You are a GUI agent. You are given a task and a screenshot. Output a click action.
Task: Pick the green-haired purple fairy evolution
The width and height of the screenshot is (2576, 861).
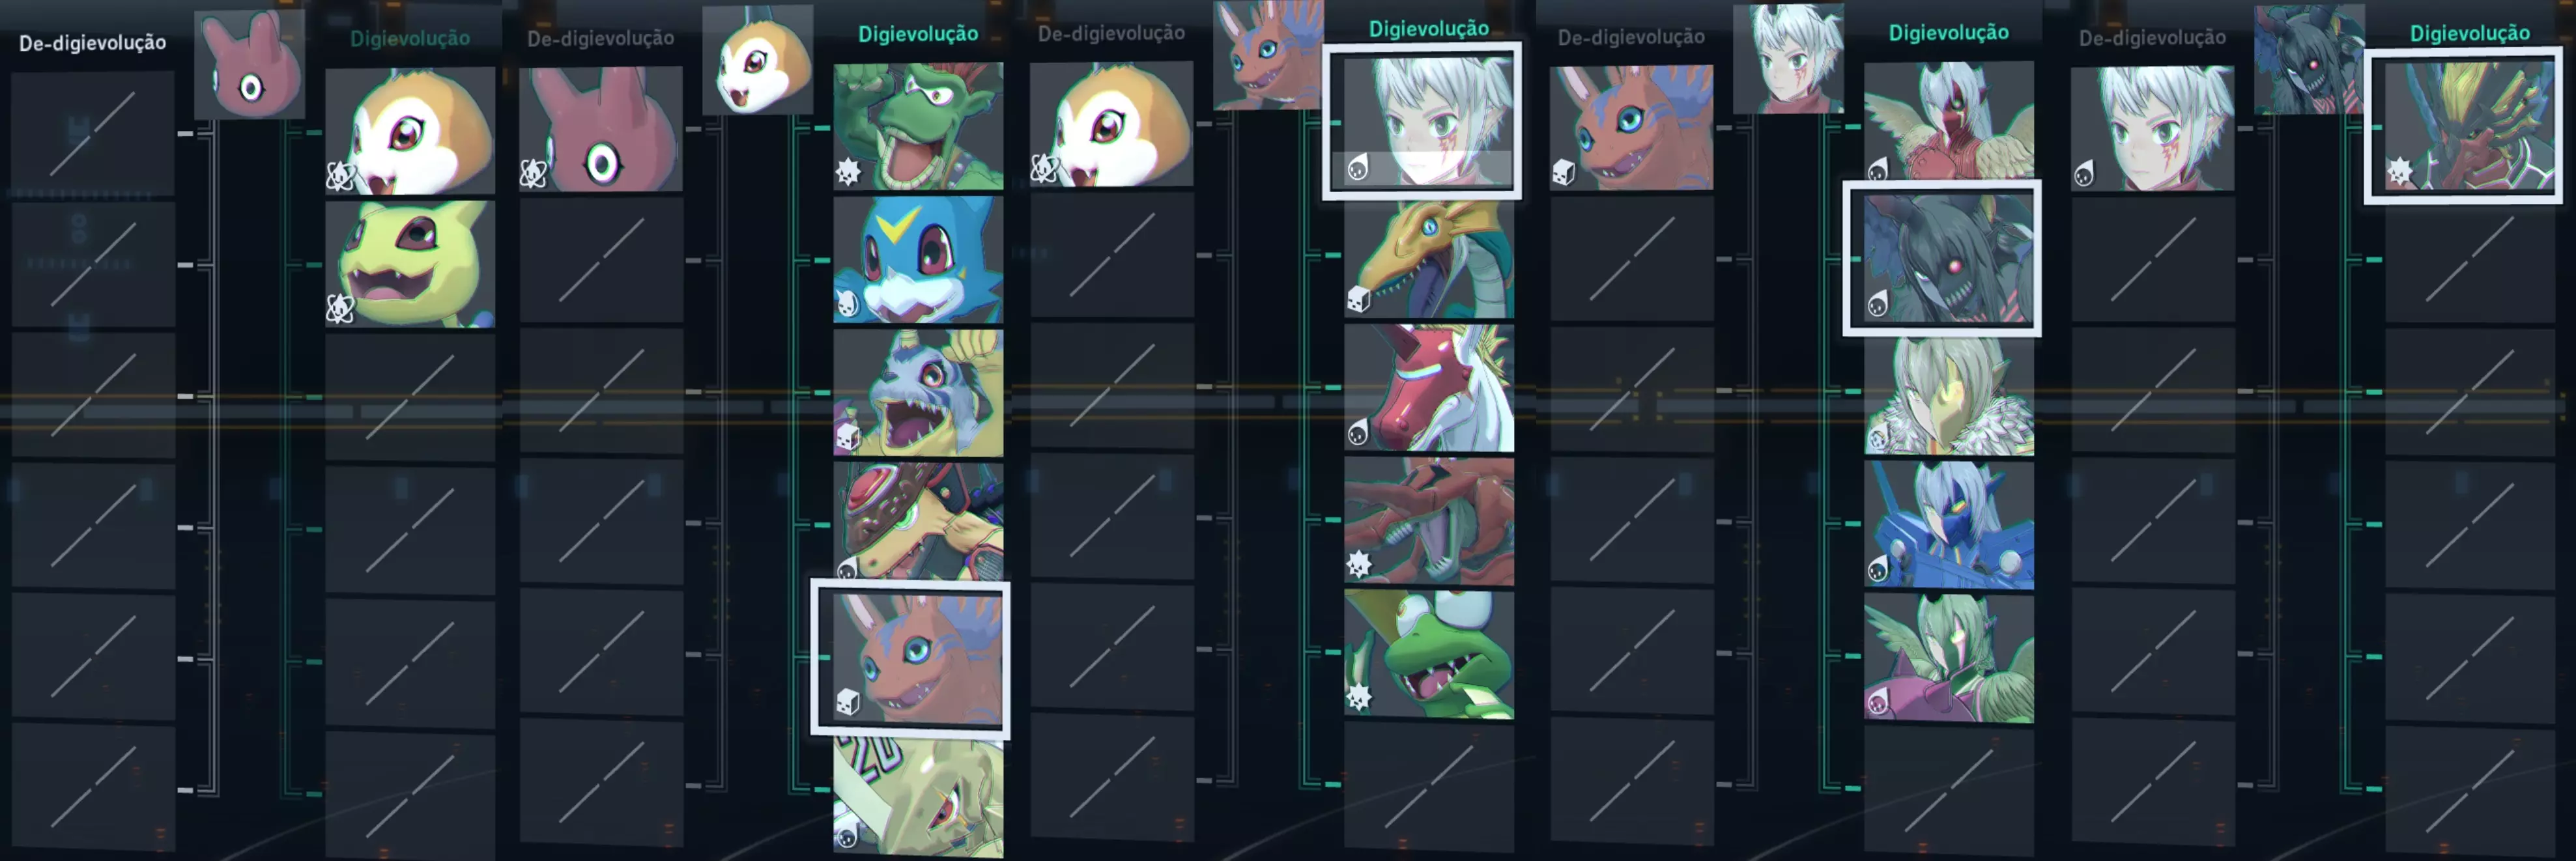(1948, 658)
